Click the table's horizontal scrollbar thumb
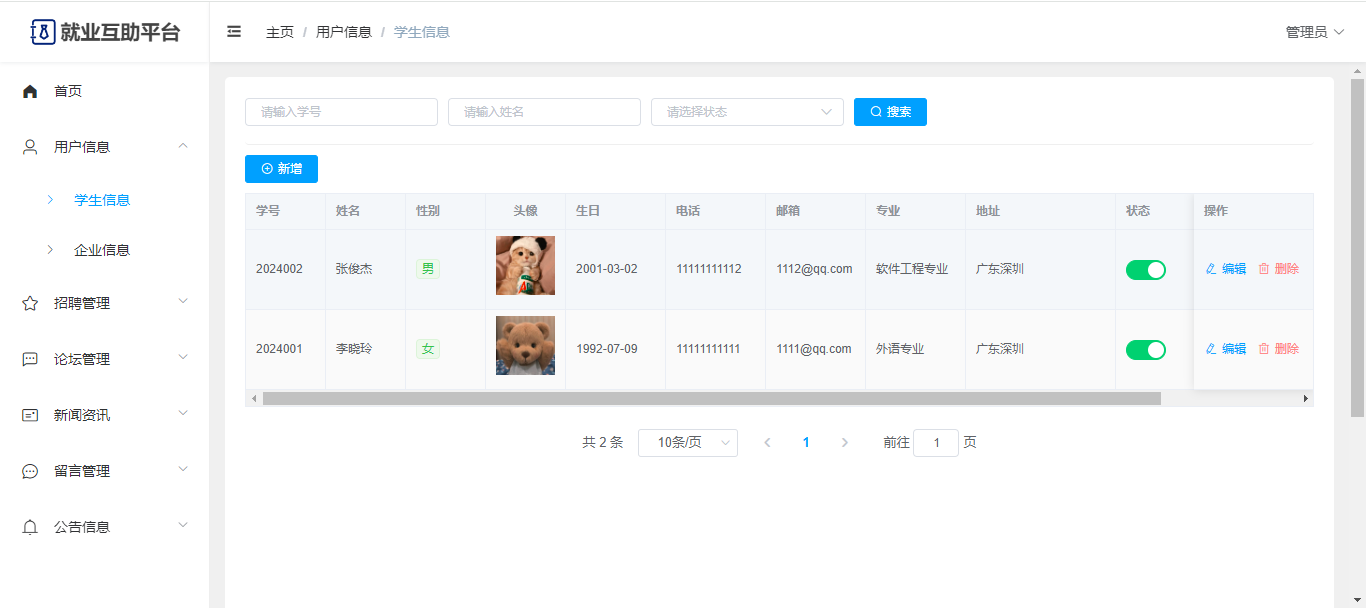The image size is (1366, 608). point(711,398)
